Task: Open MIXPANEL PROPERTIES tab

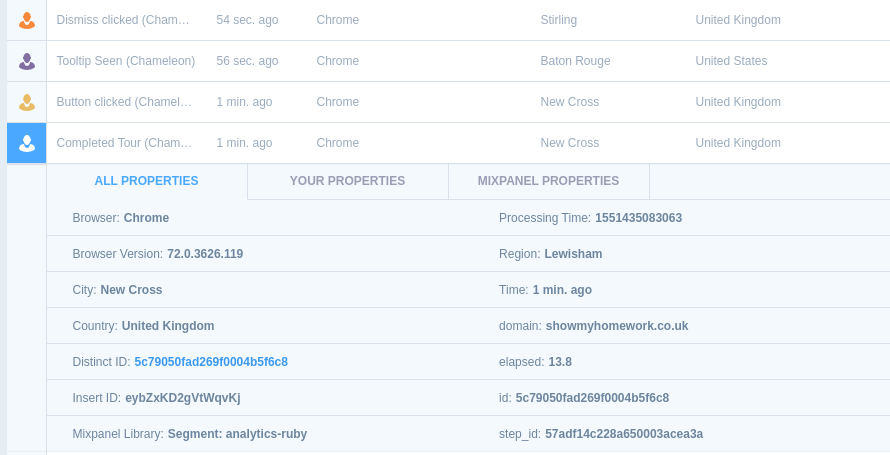Action: point(548,181)
